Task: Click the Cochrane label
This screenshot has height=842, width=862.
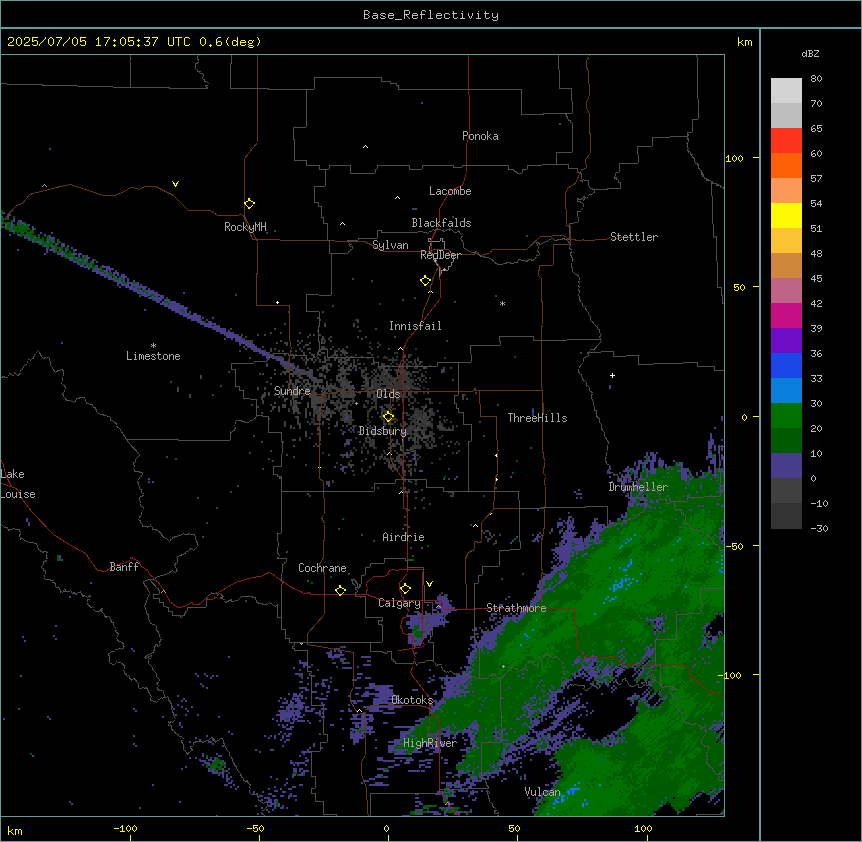Action: click(x=322, y=568)
